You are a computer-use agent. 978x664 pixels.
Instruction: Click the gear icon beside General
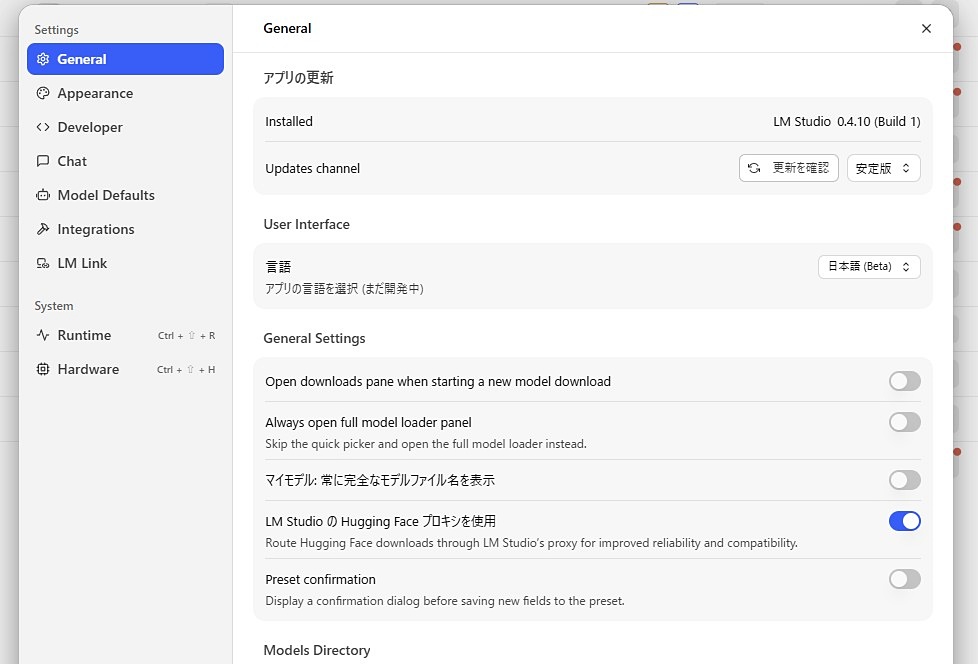click(x=43, y=59)
